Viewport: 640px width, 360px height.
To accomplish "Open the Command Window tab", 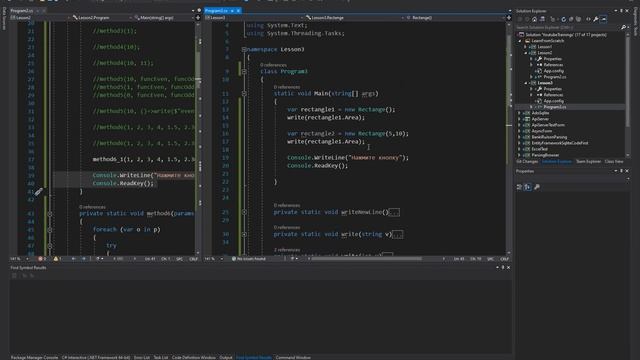I will point(293,358).
